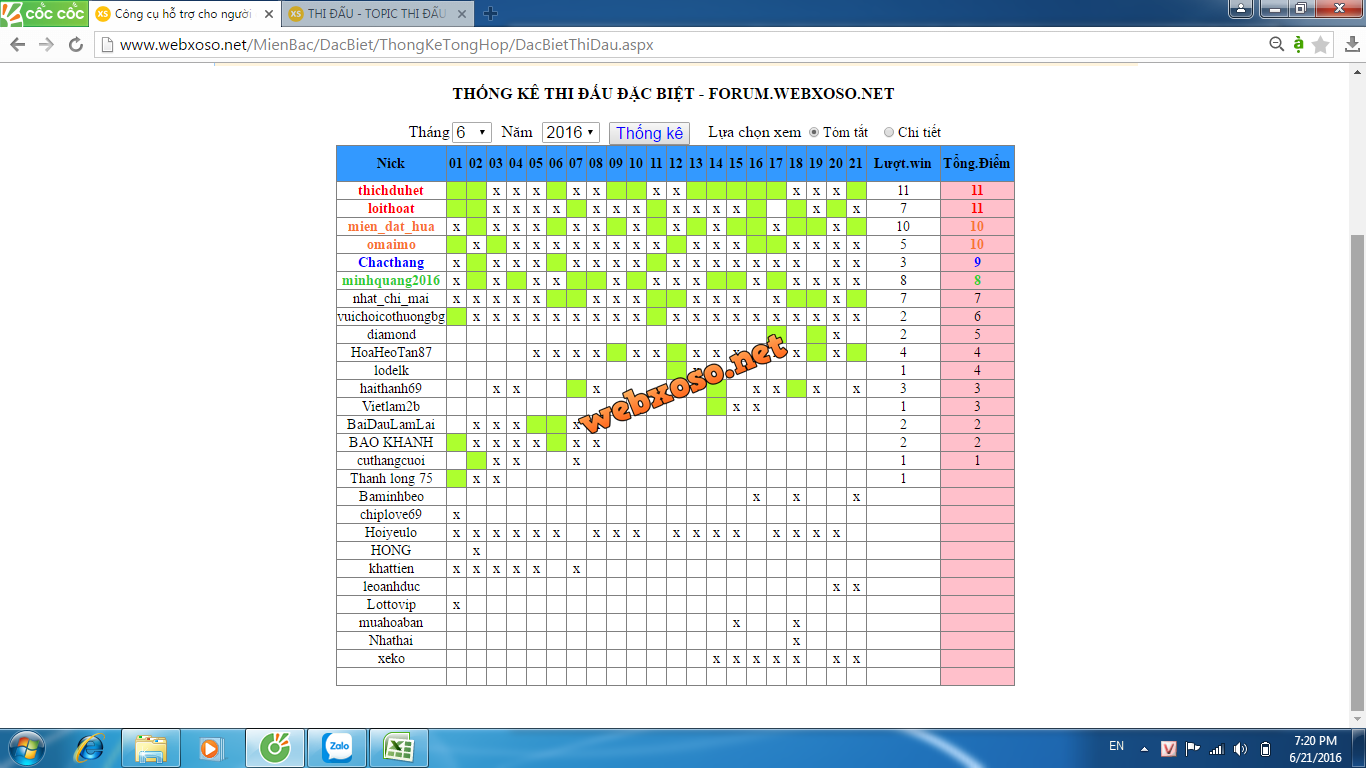
Task: Open the clock showing 7:20 PM
Action: point(1315,748)
